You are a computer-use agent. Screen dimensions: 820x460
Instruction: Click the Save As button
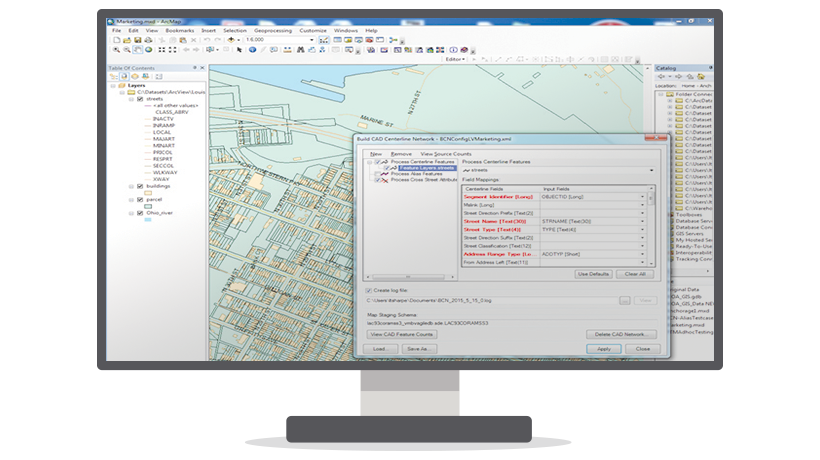click(417, 349)
